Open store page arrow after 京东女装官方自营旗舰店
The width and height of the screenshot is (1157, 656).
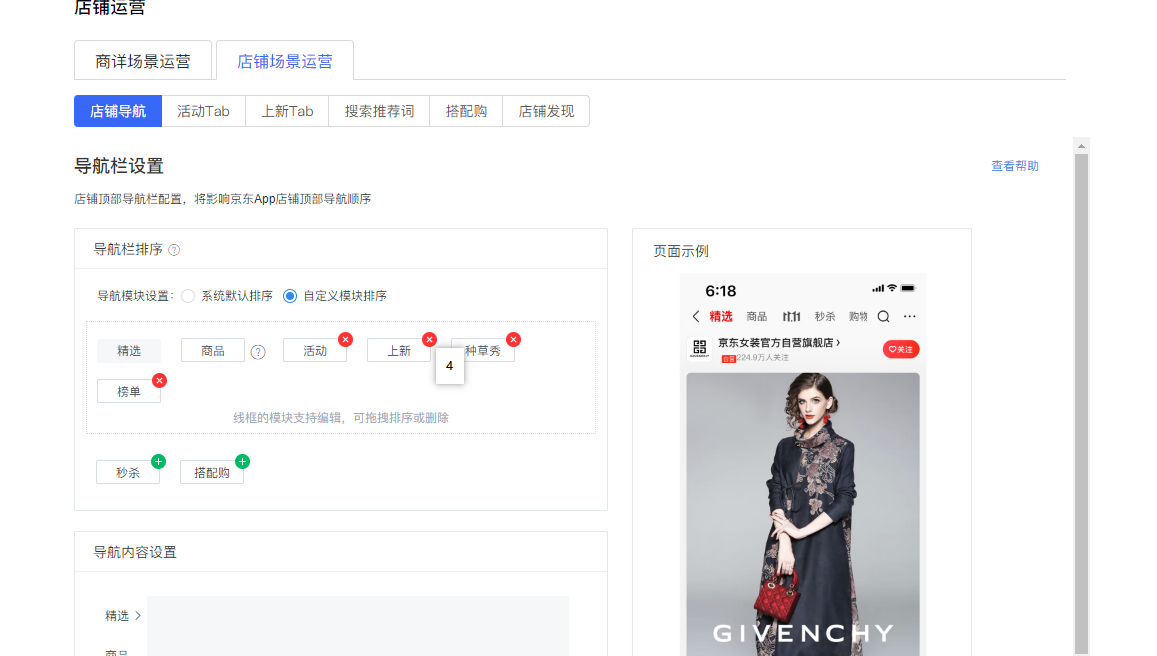(837, 343)
